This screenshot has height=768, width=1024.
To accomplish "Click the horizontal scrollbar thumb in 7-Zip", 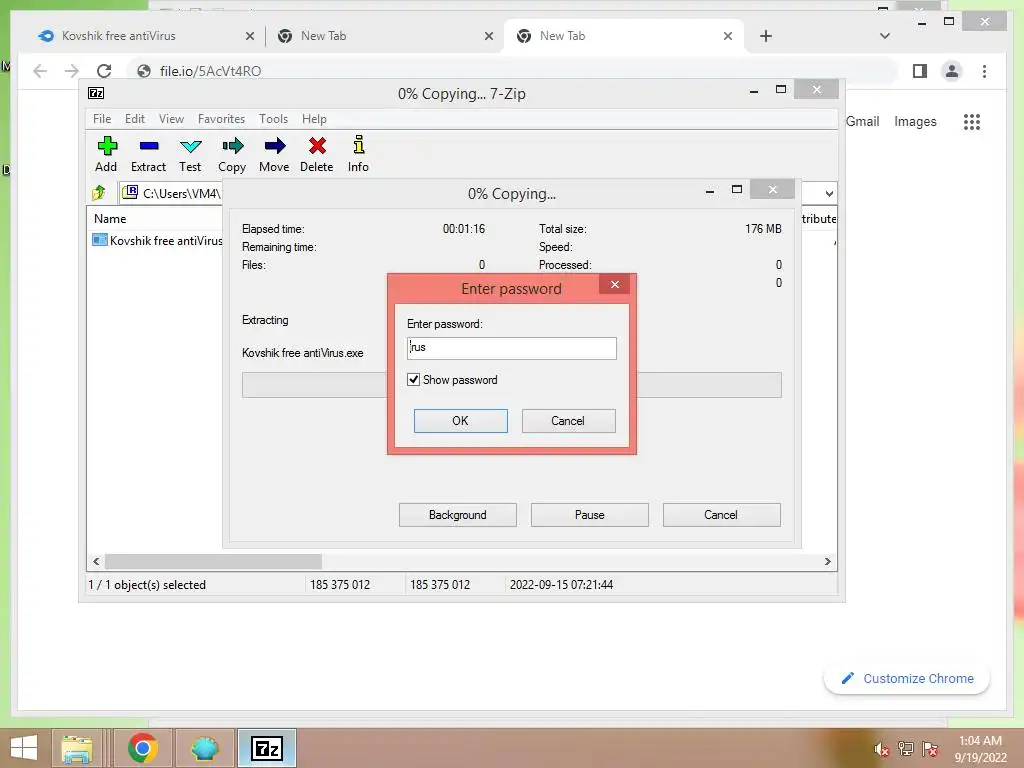I will [x=214, y=562].
